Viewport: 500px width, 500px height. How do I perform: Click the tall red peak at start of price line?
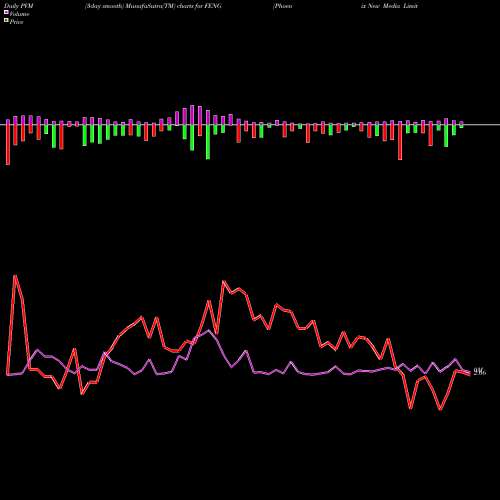pos(15,276)
